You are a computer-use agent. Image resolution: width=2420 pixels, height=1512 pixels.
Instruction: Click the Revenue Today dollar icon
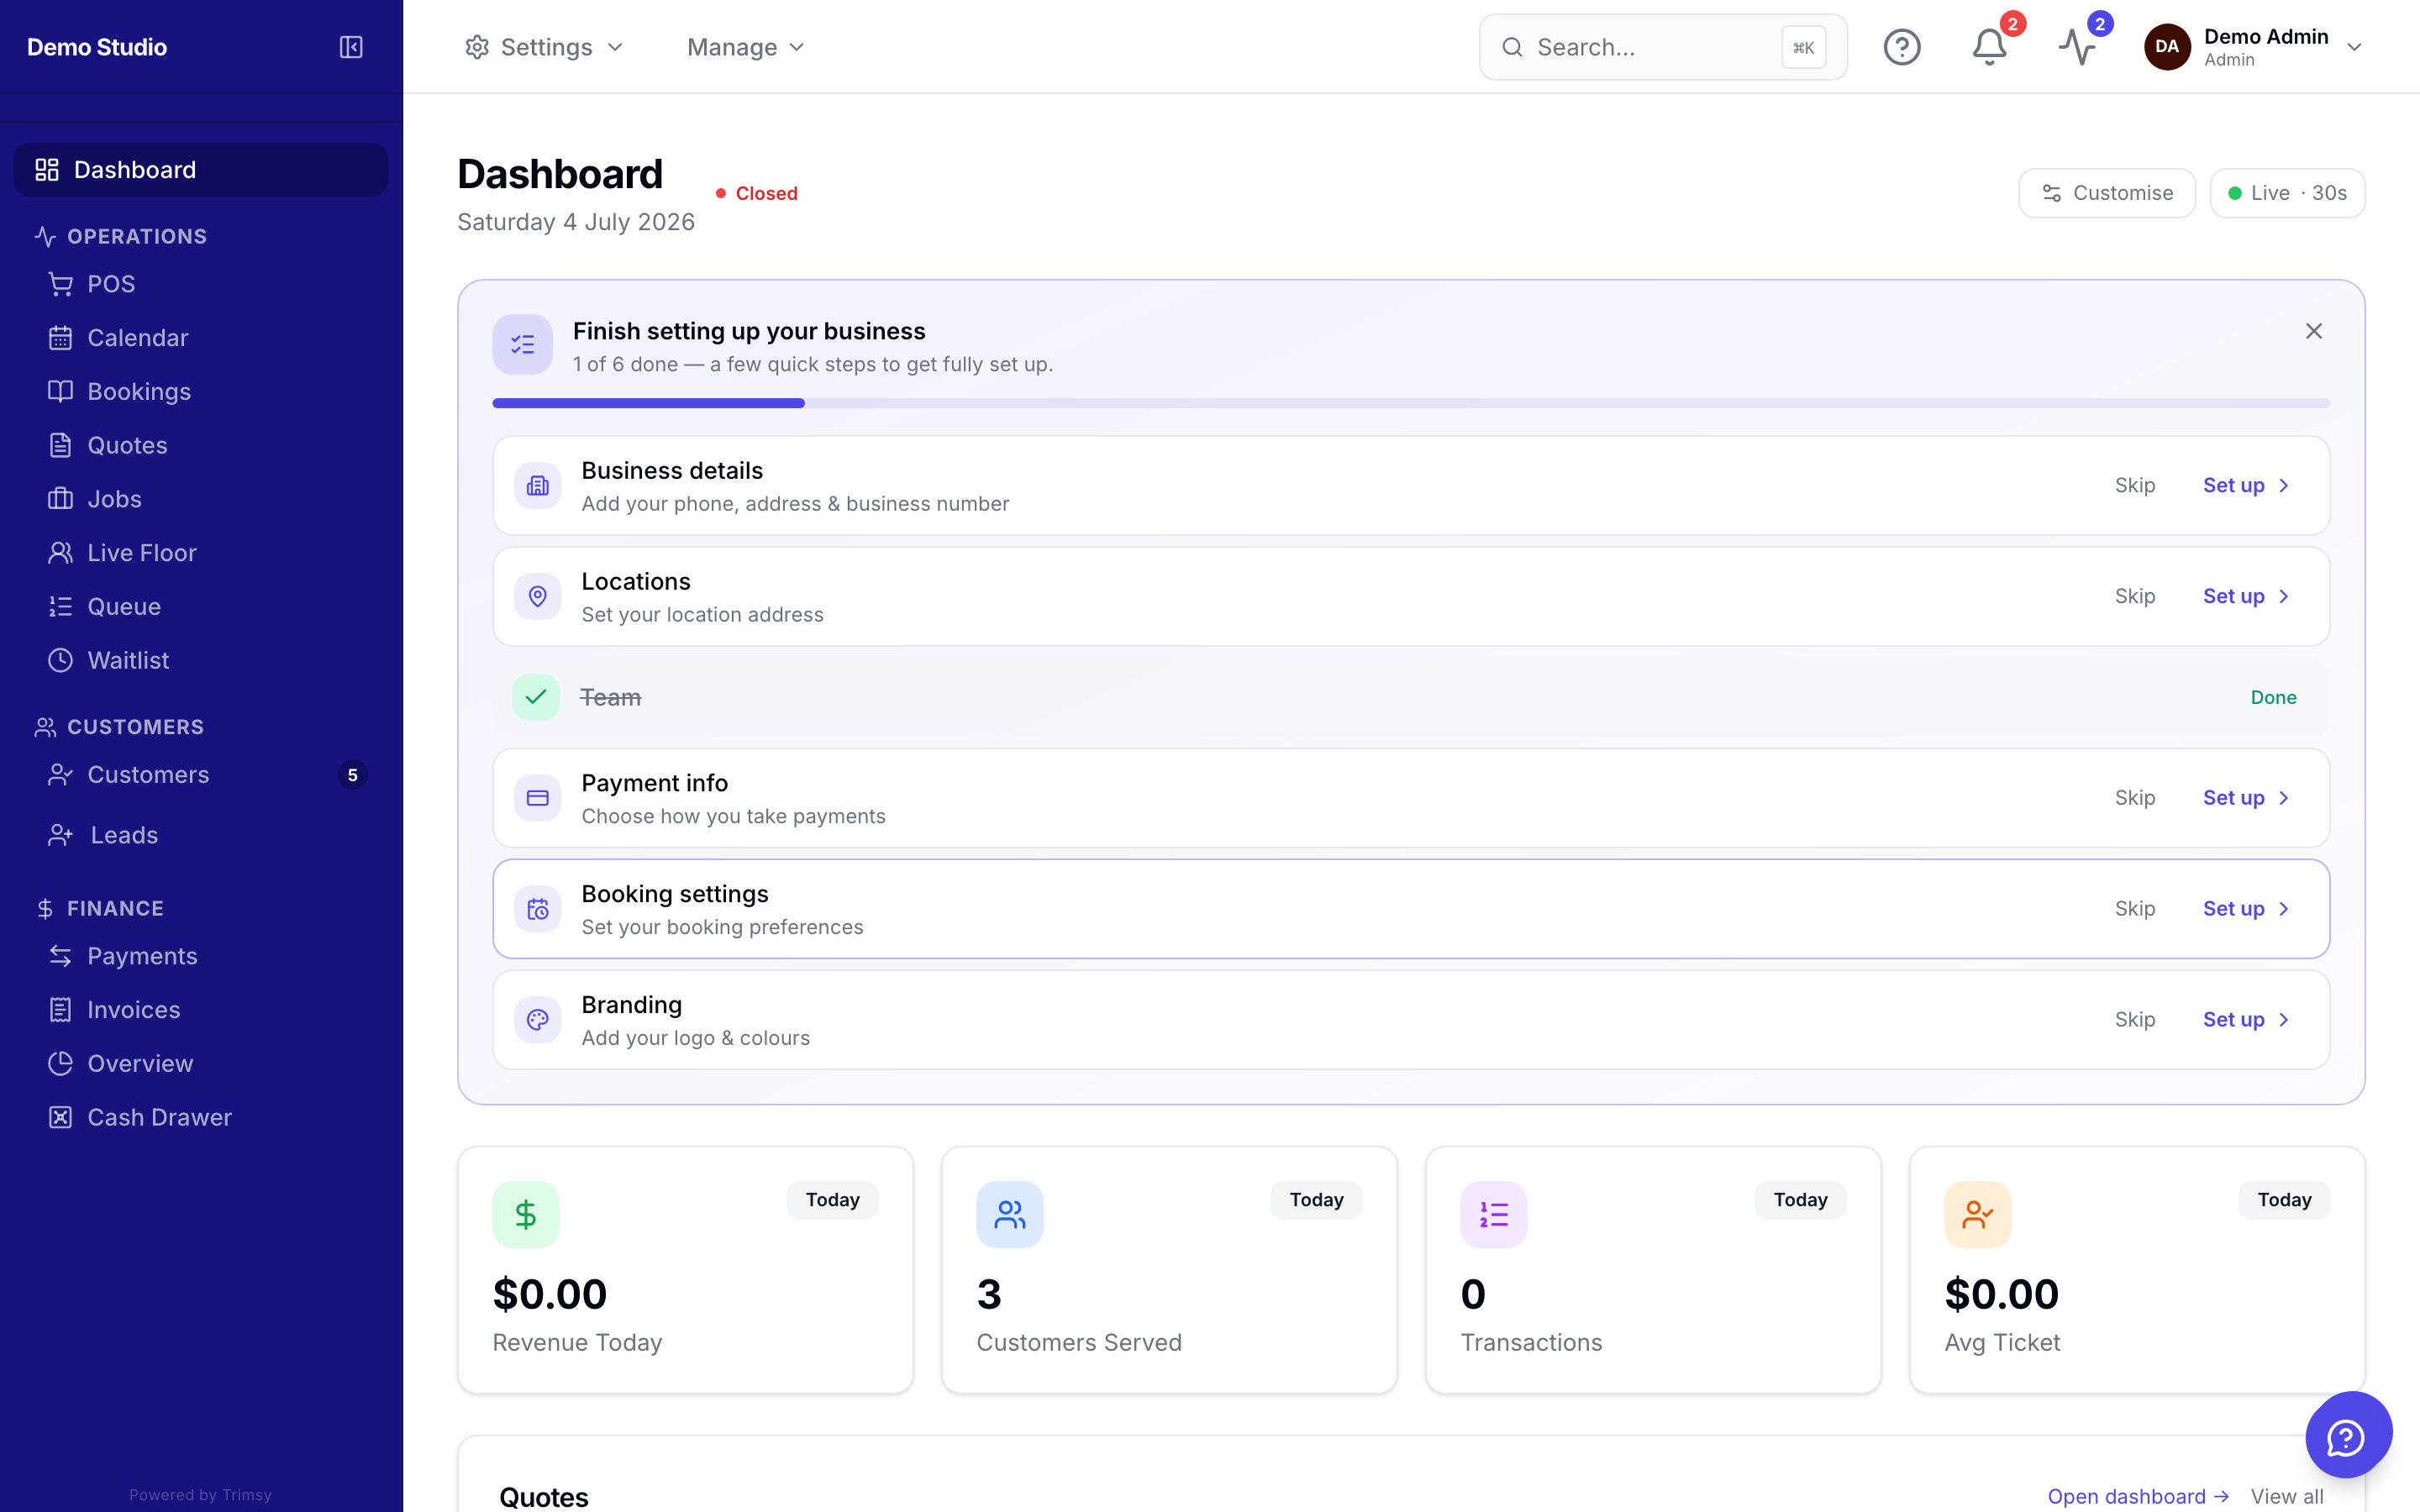click(526, 1215)
